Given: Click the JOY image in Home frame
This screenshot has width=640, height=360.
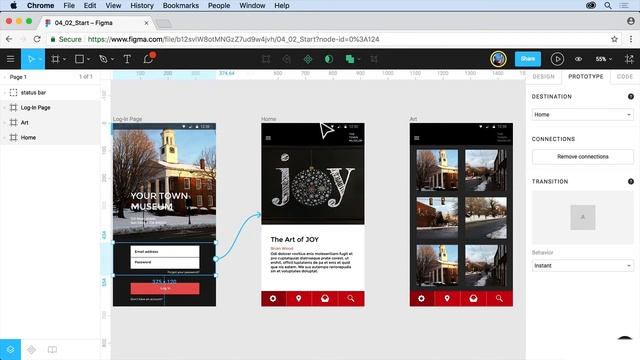Looking at the screenshot, I should [x=313, y=185].
